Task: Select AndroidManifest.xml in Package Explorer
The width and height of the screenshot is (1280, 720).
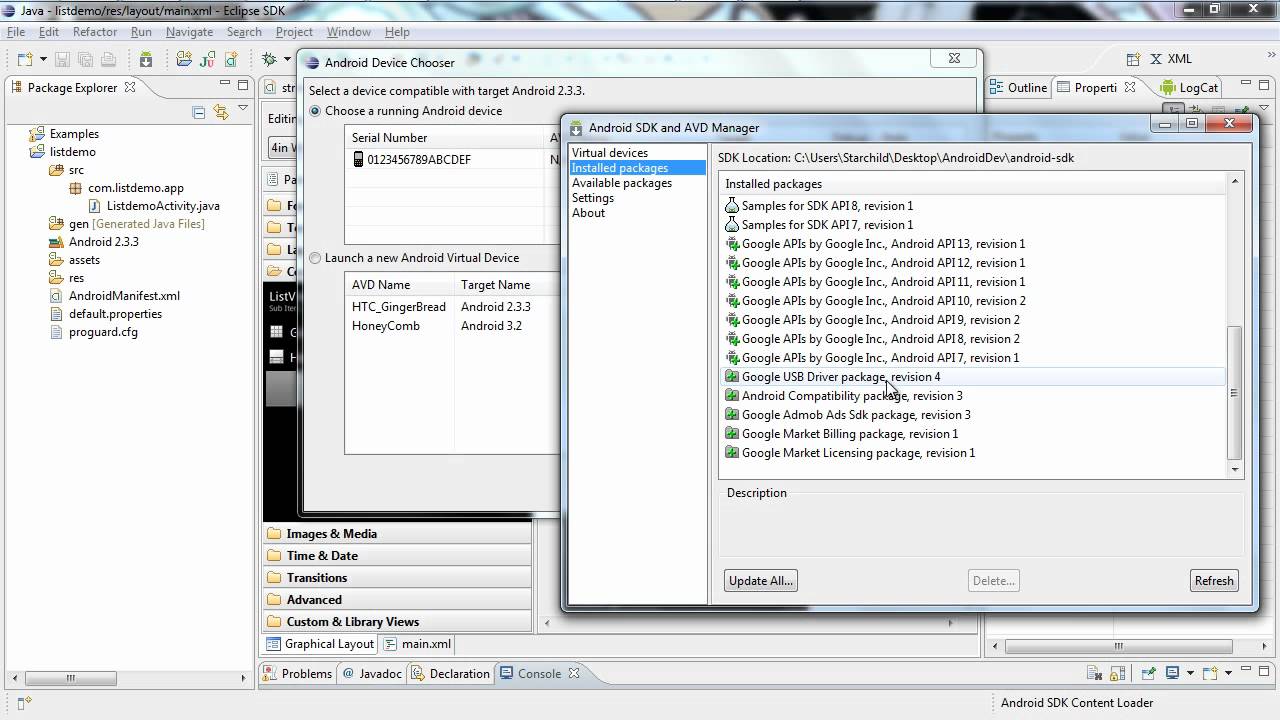Action: tap(115, 296)
